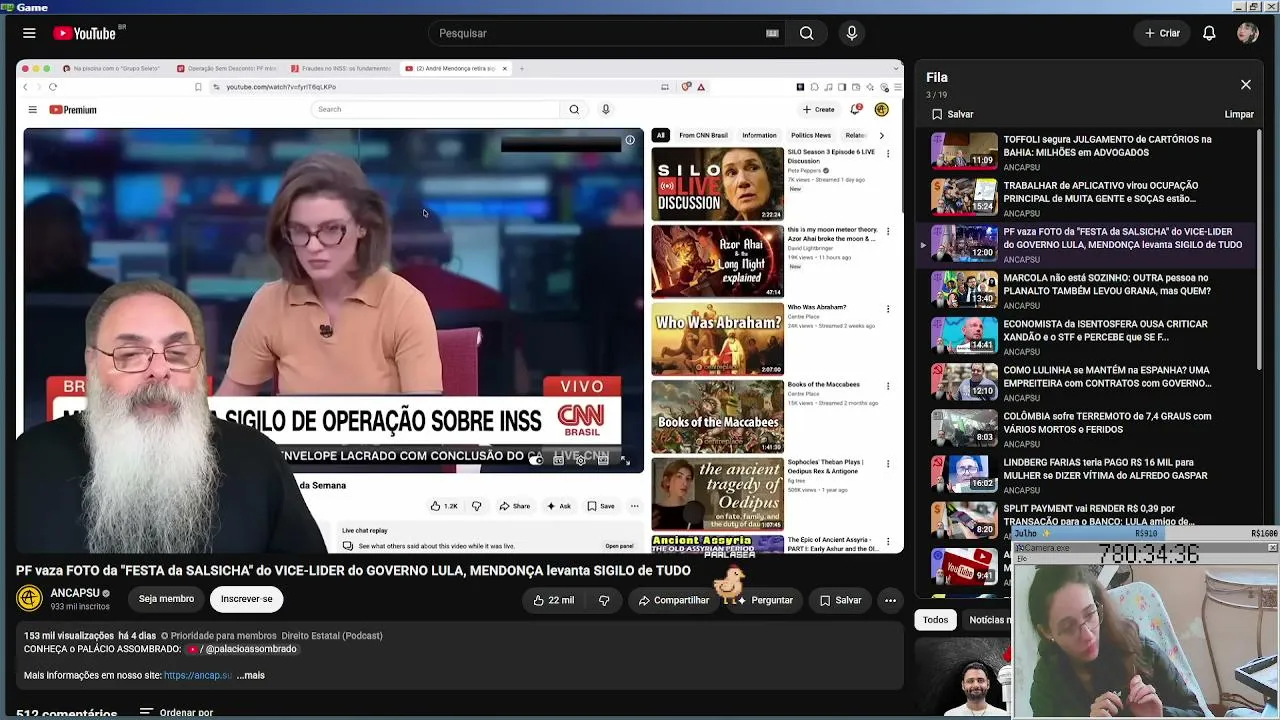Play the COLÔMBIA sofre TERREMOTO queue thumbnail

[964, 427]
